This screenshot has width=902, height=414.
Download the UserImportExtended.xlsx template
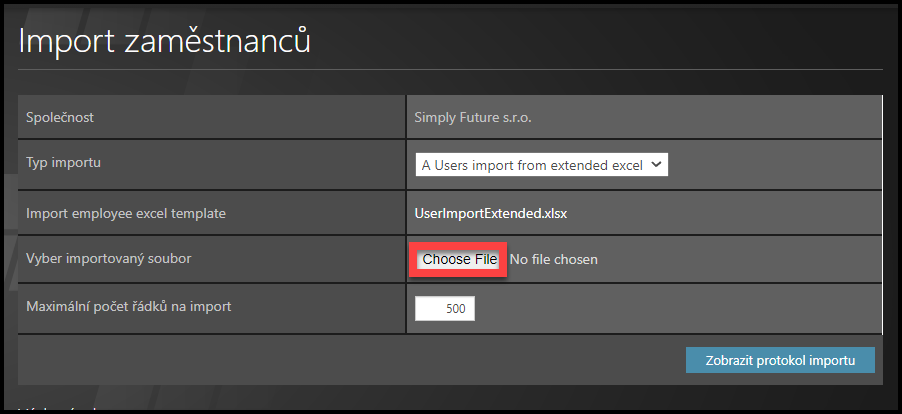click(x=491, y=212)
